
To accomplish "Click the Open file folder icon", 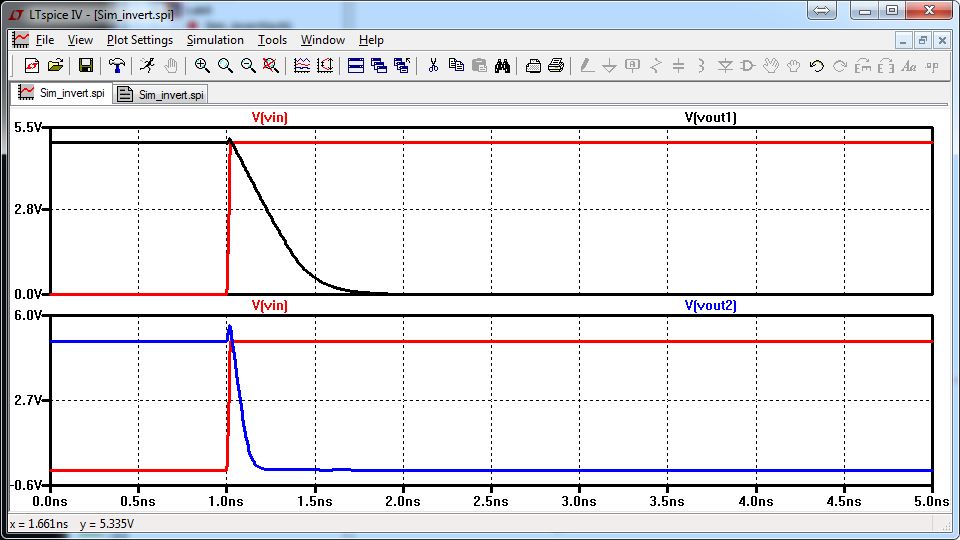I will (56, 66).
